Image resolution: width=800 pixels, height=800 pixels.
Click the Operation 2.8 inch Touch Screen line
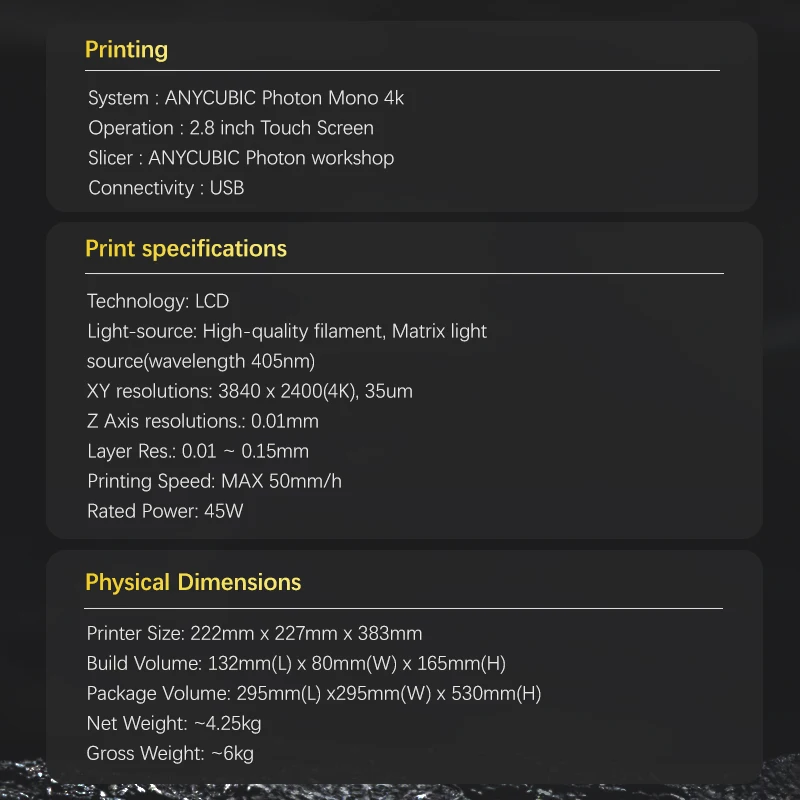coord(231,128)
